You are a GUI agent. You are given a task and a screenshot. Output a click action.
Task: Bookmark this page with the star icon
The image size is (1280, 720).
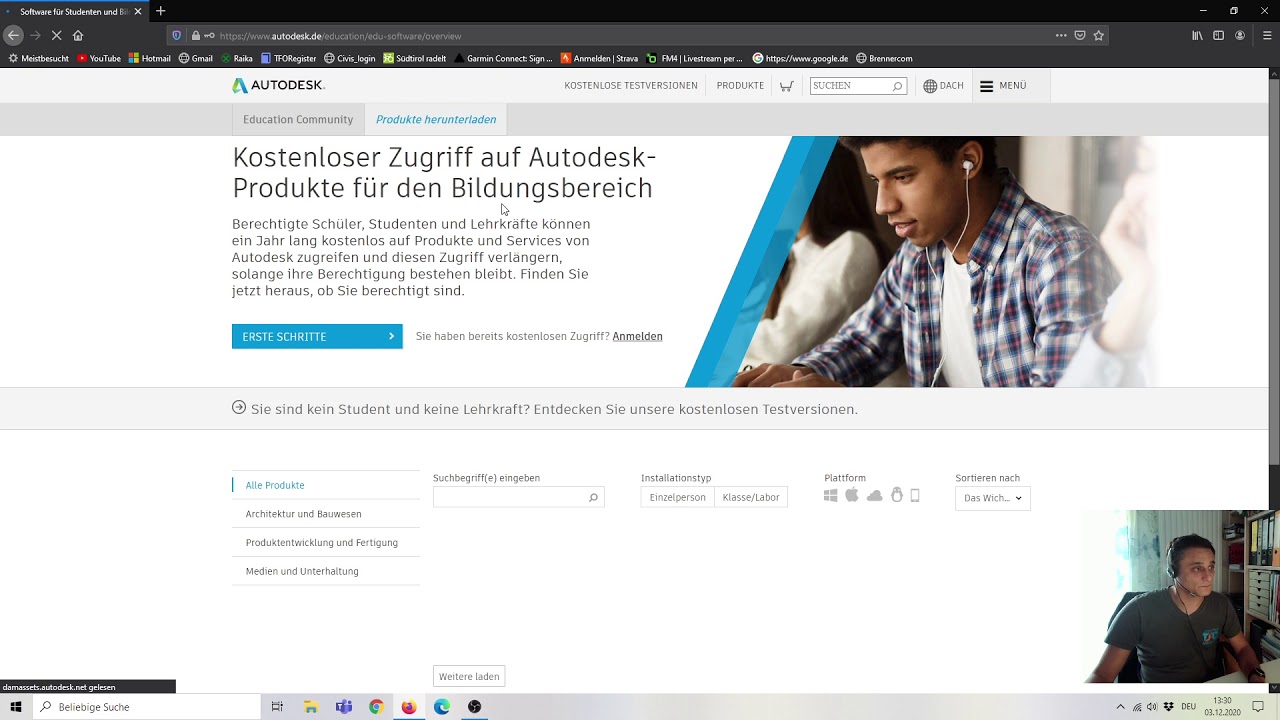(x=1098, y=35)
